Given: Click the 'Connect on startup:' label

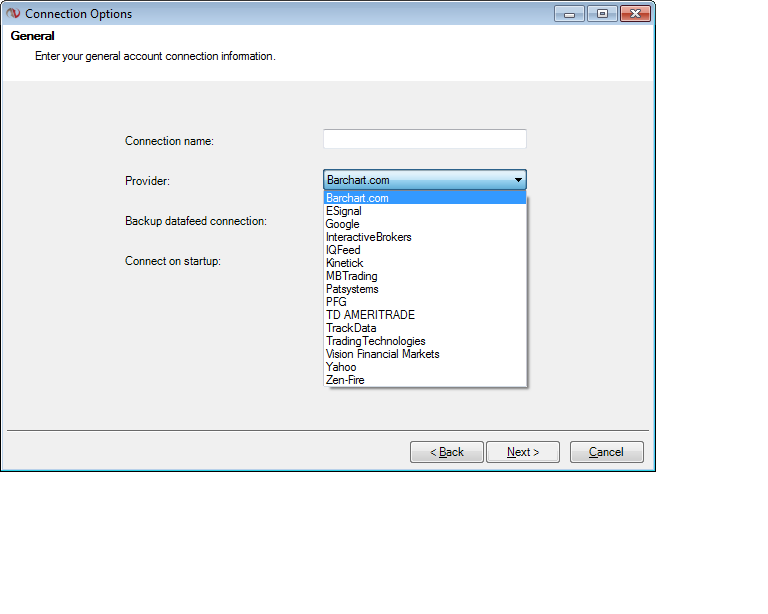Looking at the screenshot, I should [x=173, y=261].
